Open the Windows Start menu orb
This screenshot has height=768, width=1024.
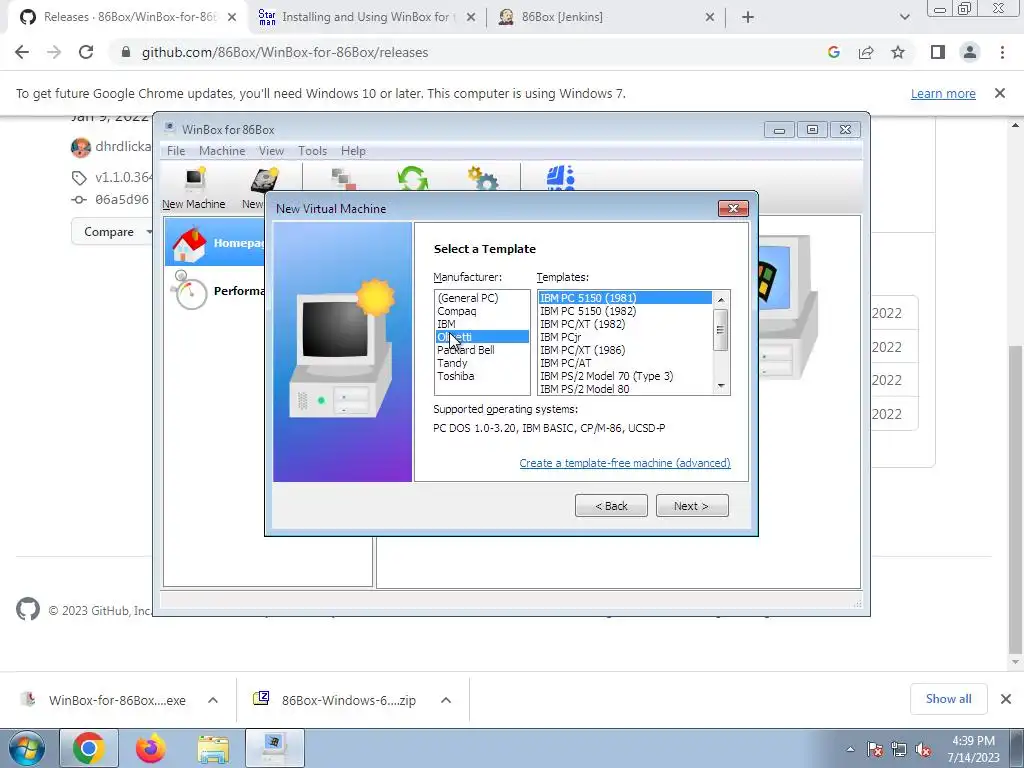click(x=27, y=748)
